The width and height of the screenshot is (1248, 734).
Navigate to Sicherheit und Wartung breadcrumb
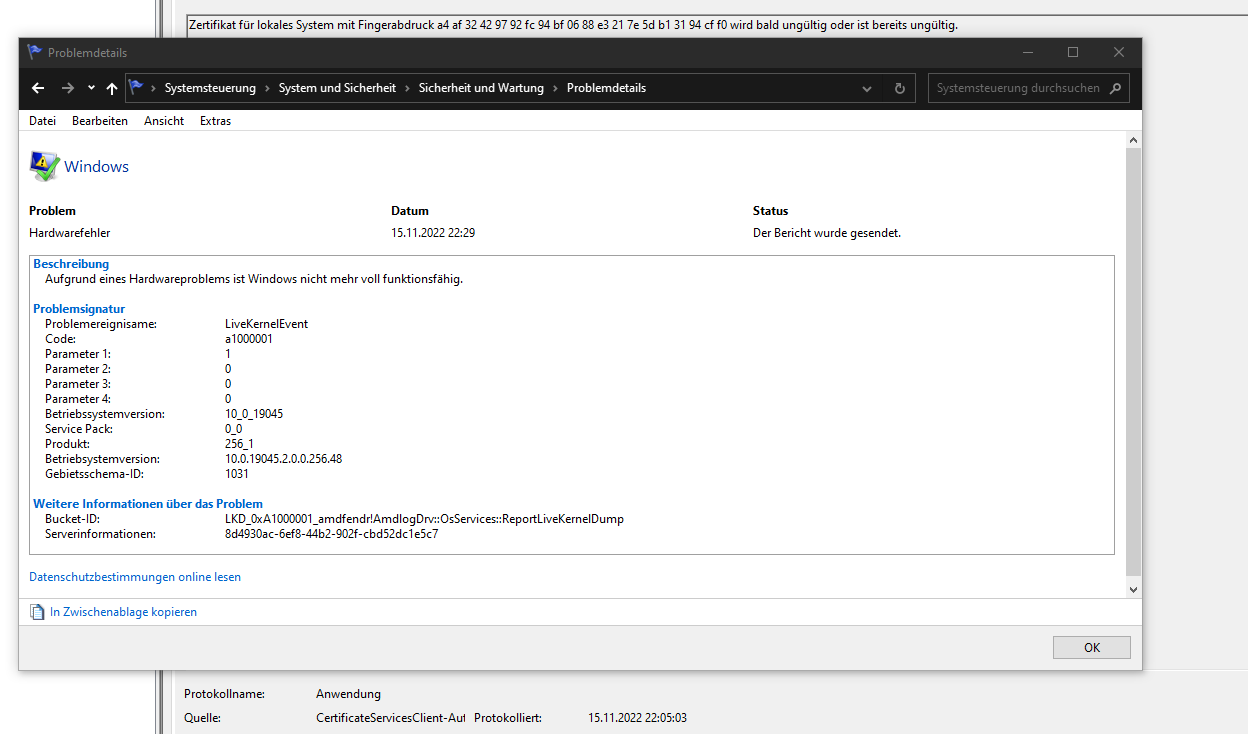[481, 88]
